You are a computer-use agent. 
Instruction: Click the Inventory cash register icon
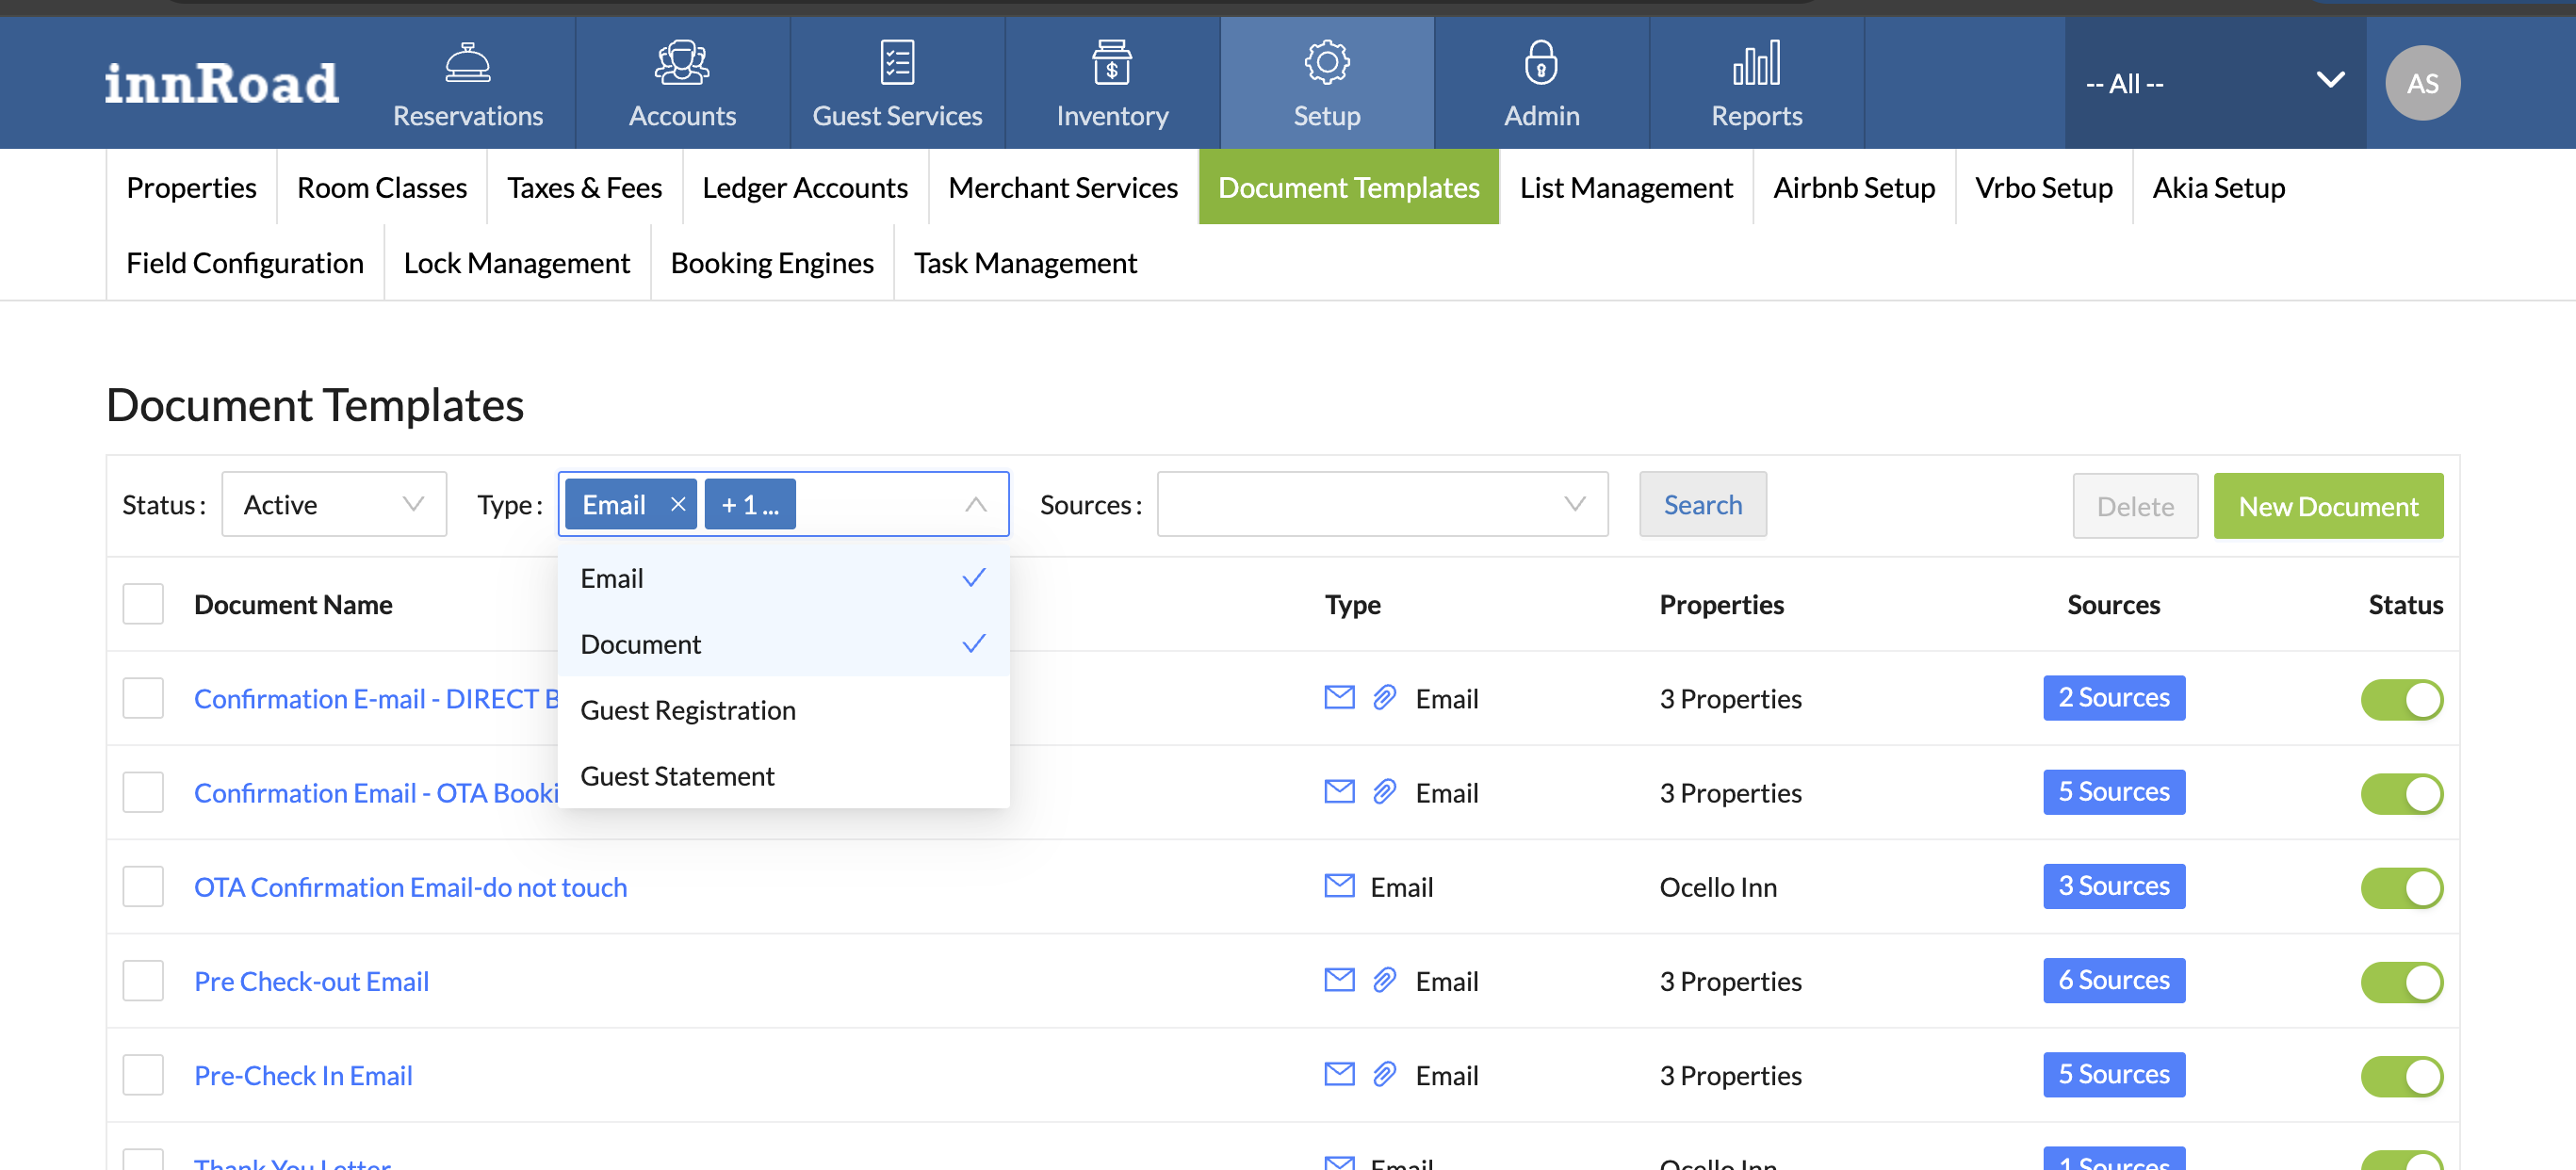click(1112, 63)
